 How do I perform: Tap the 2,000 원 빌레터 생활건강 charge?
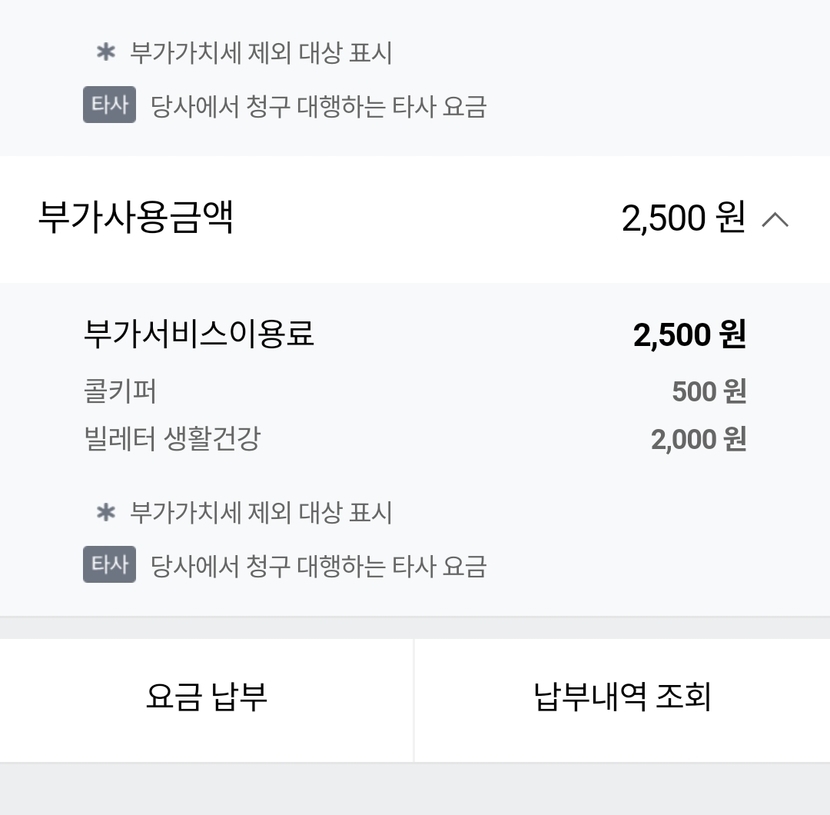[x=698, y=439]
